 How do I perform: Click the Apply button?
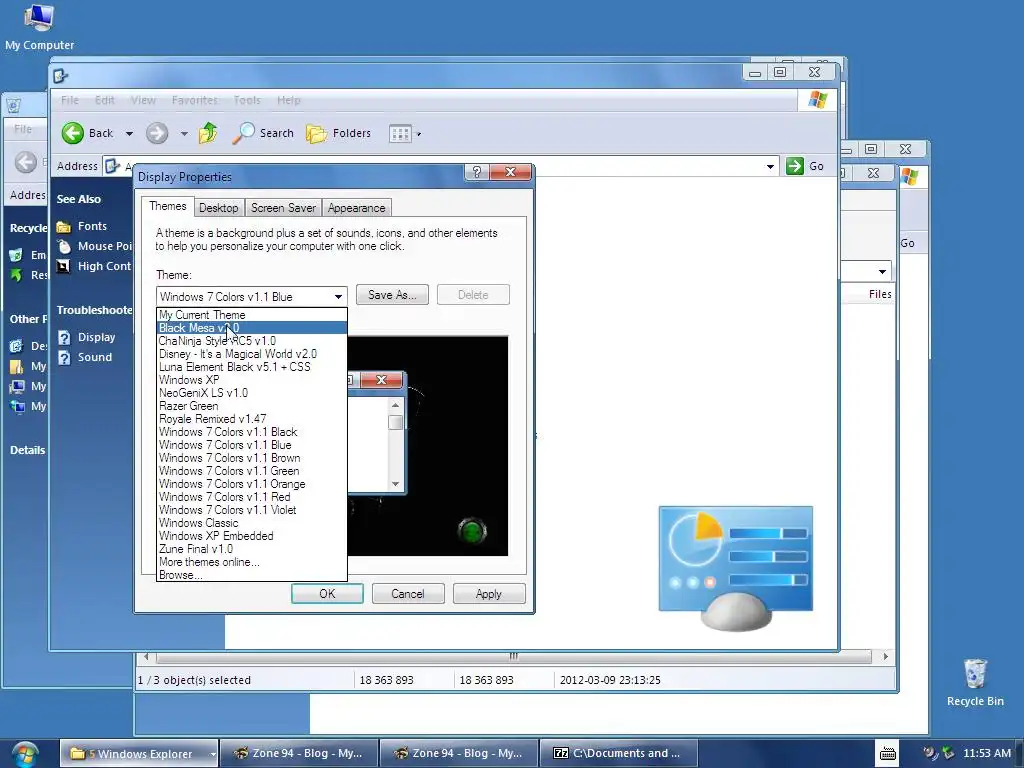488,594
